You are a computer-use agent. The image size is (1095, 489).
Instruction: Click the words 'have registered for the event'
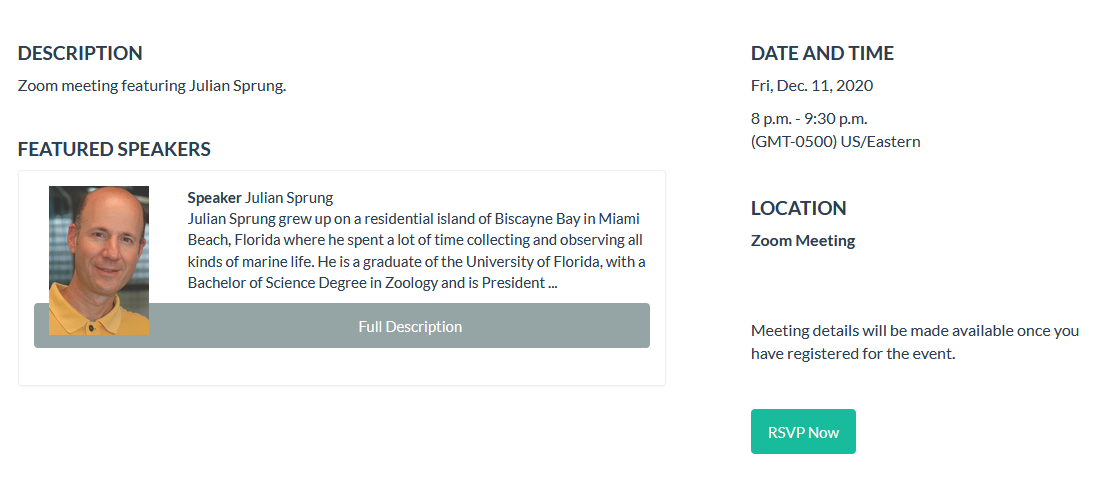853,353
